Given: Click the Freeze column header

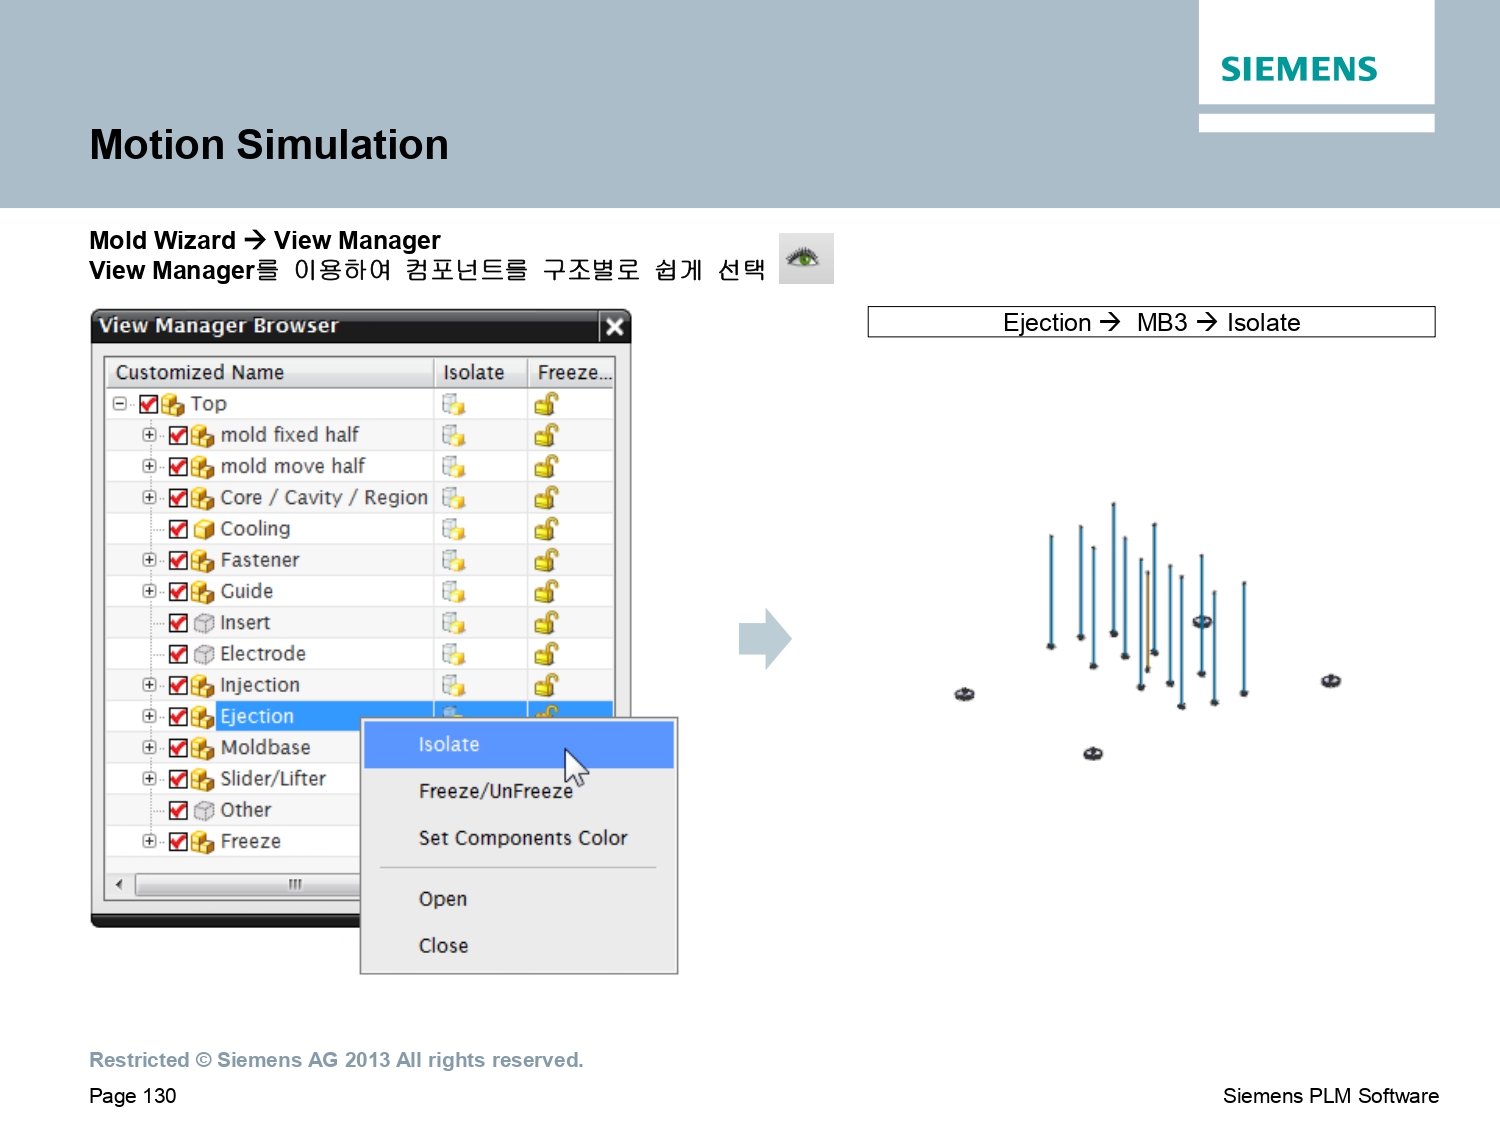Looking at the screenshot, I should (x=571, y=373).
